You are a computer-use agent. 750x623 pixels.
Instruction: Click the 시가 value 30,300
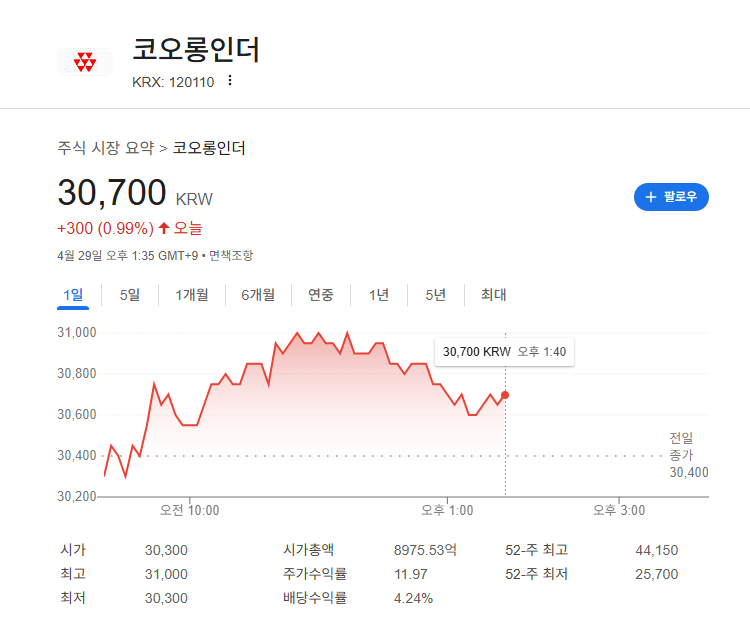[166, 550]
